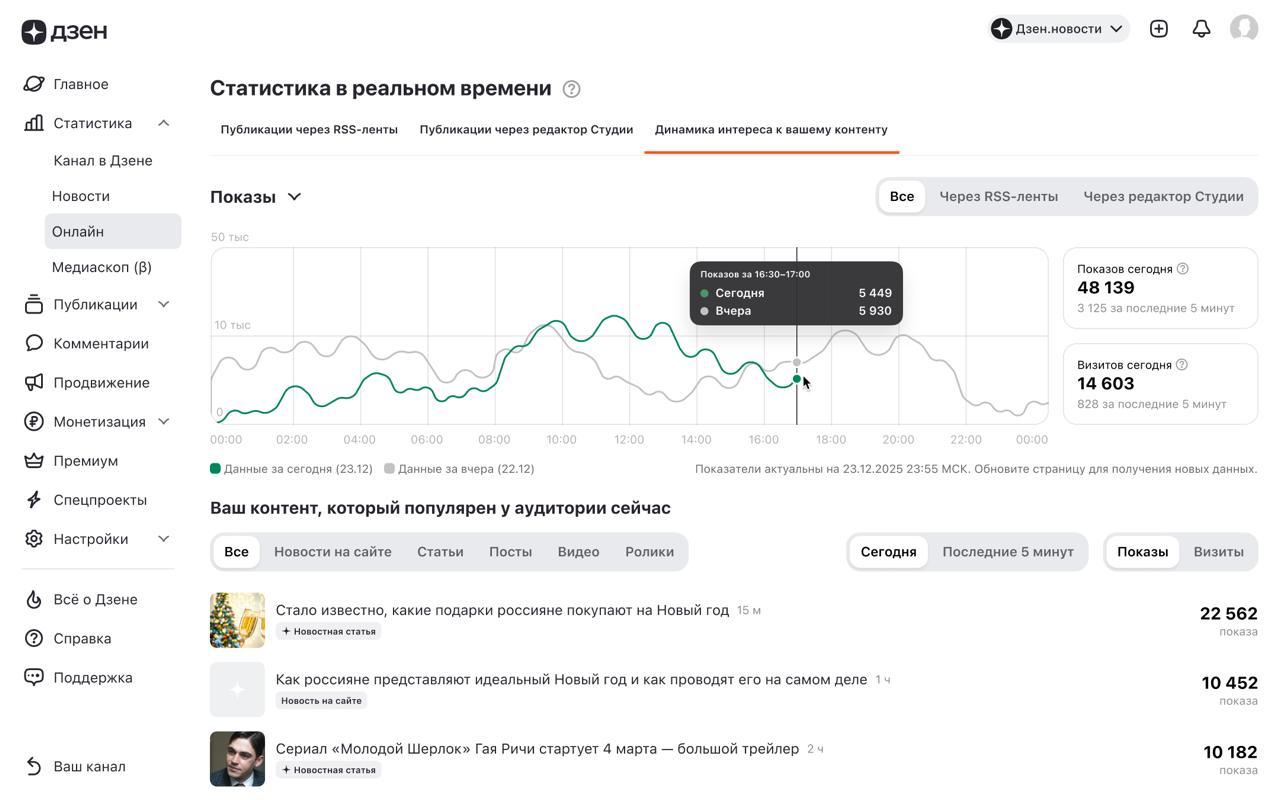Viewport: 1280px width, 800px height.
Task: Open the Дзен logo on the top left
Action: coord(63,30)
